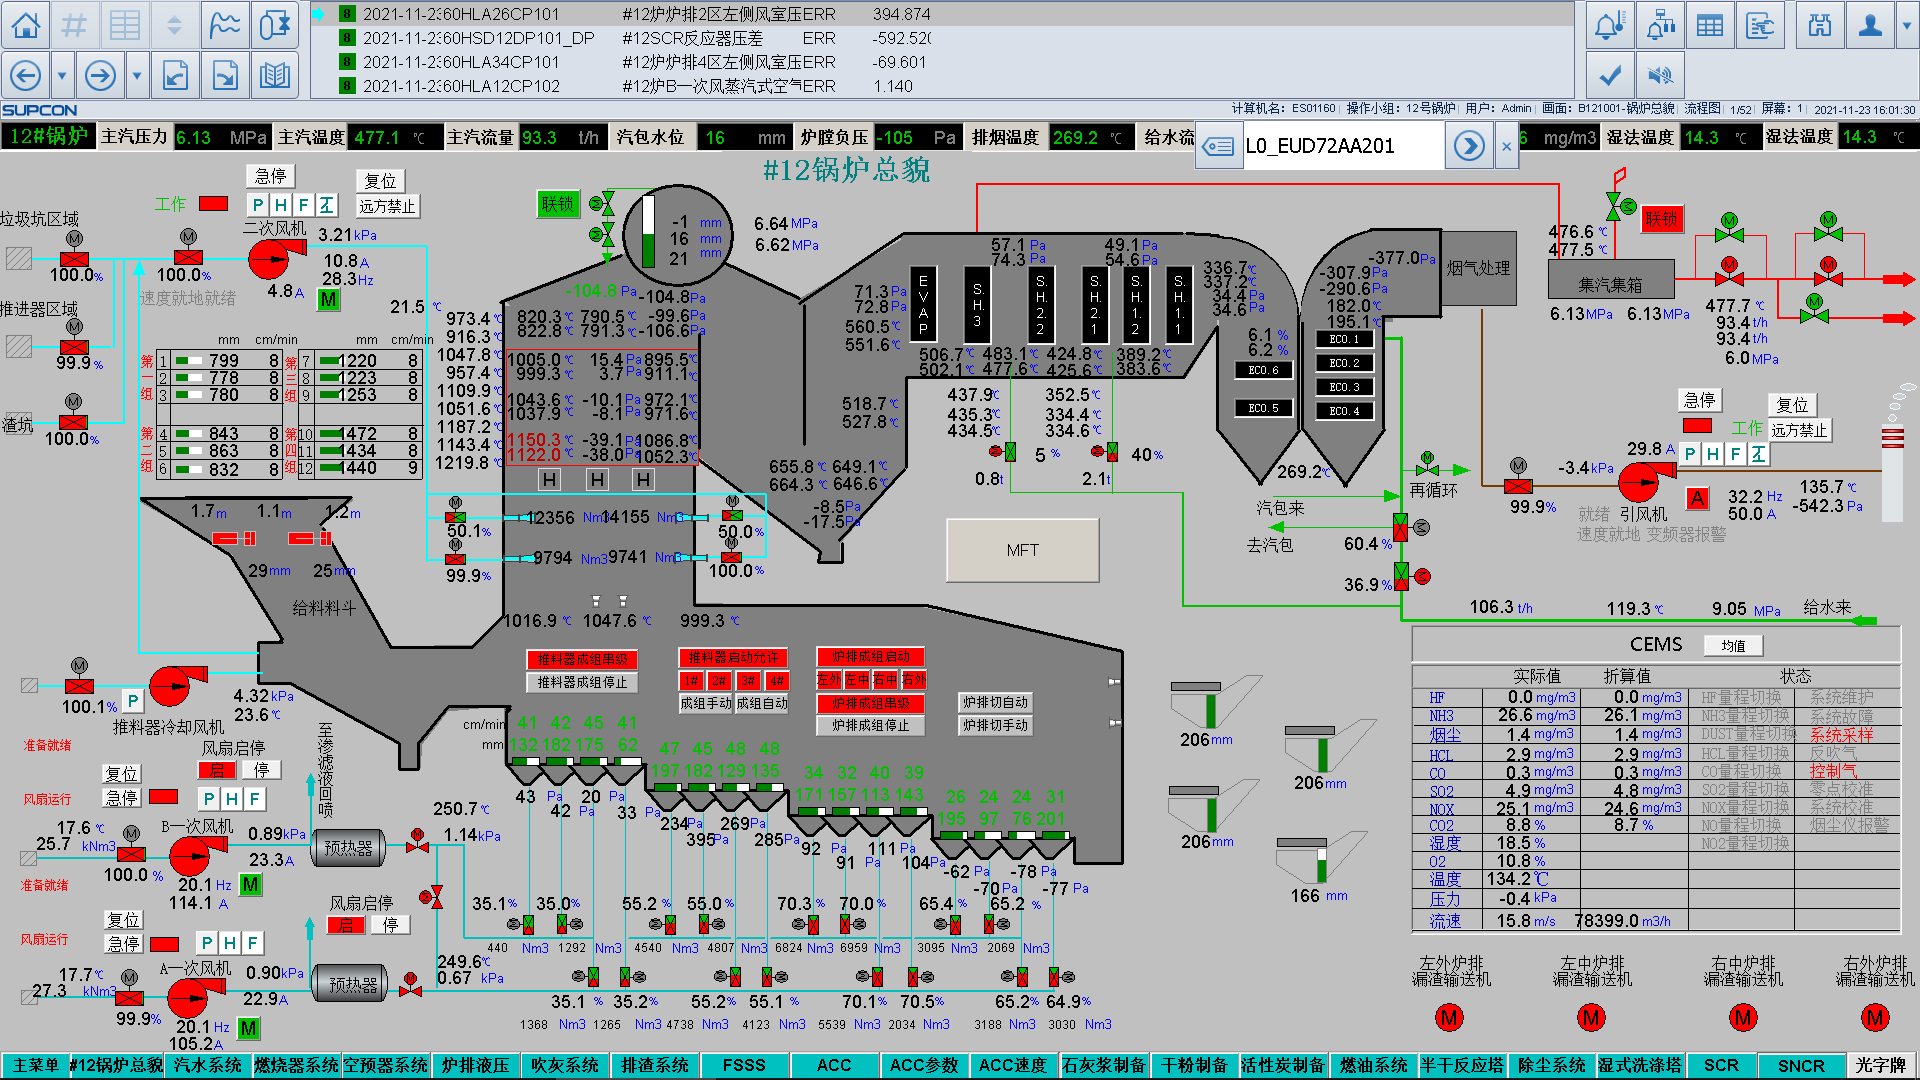Toggle the green 联锁 interlock button
Screen dimensions: 1920x1080
557,204
